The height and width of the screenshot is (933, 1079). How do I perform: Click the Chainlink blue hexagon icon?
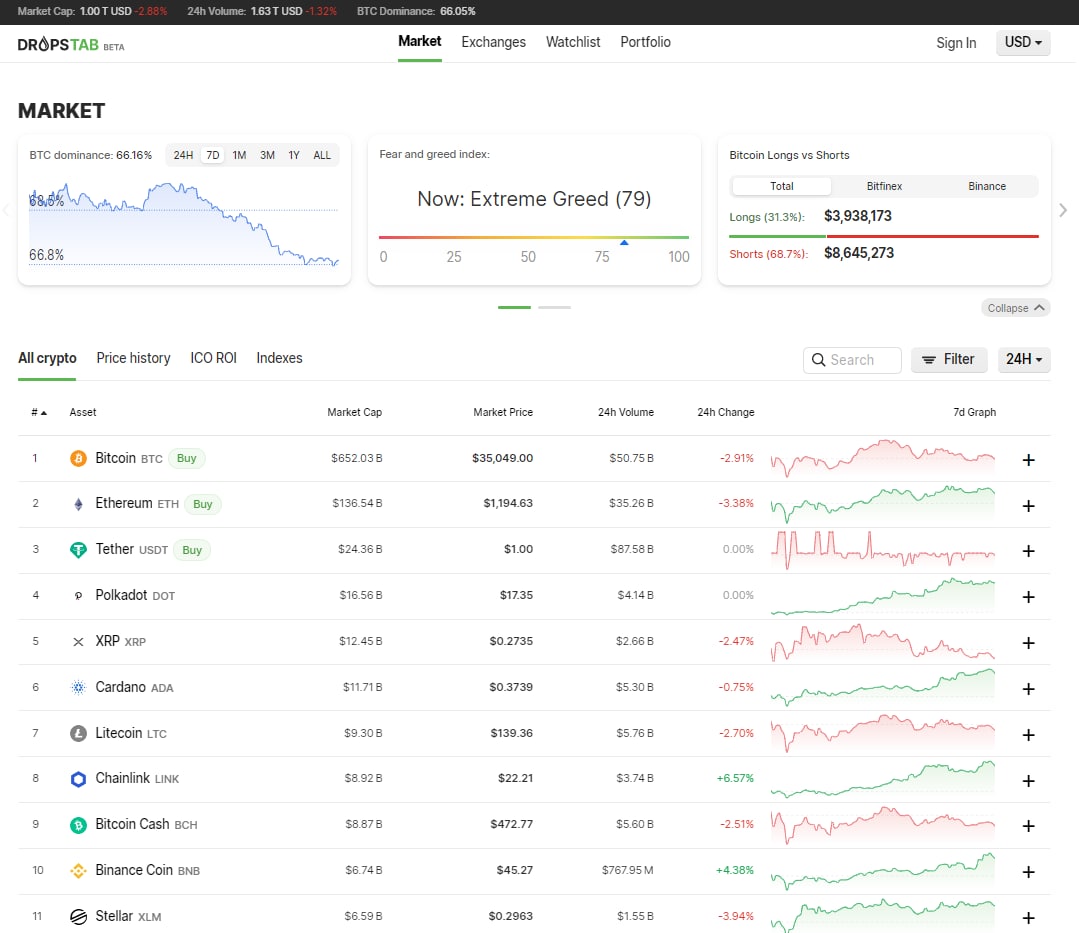pos(78,779)
